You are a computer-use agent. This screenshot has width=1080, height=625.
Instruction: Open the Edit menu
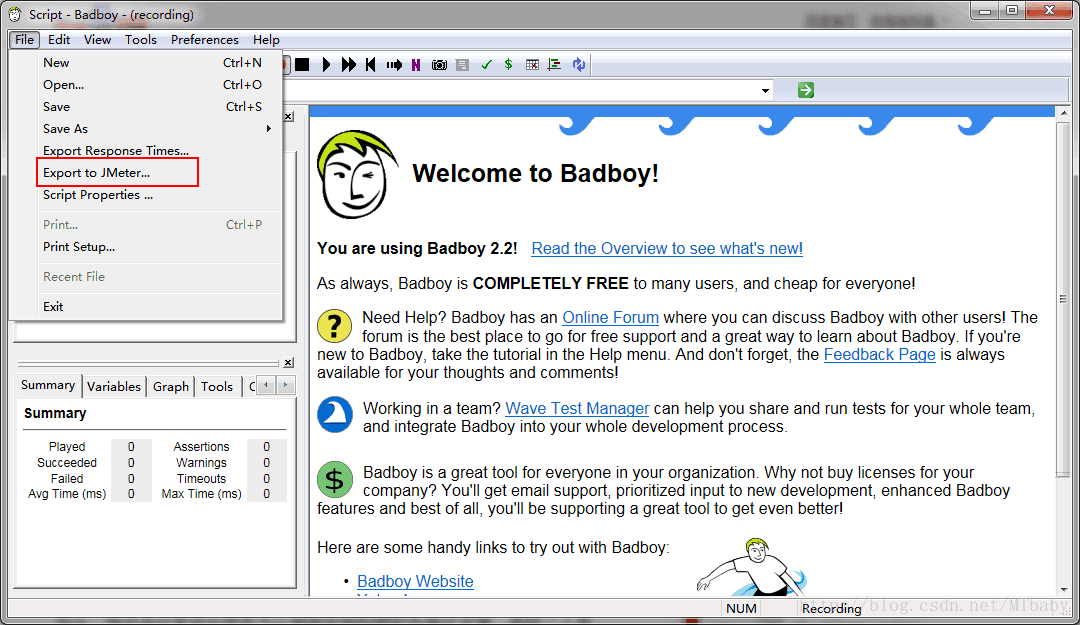59,39
